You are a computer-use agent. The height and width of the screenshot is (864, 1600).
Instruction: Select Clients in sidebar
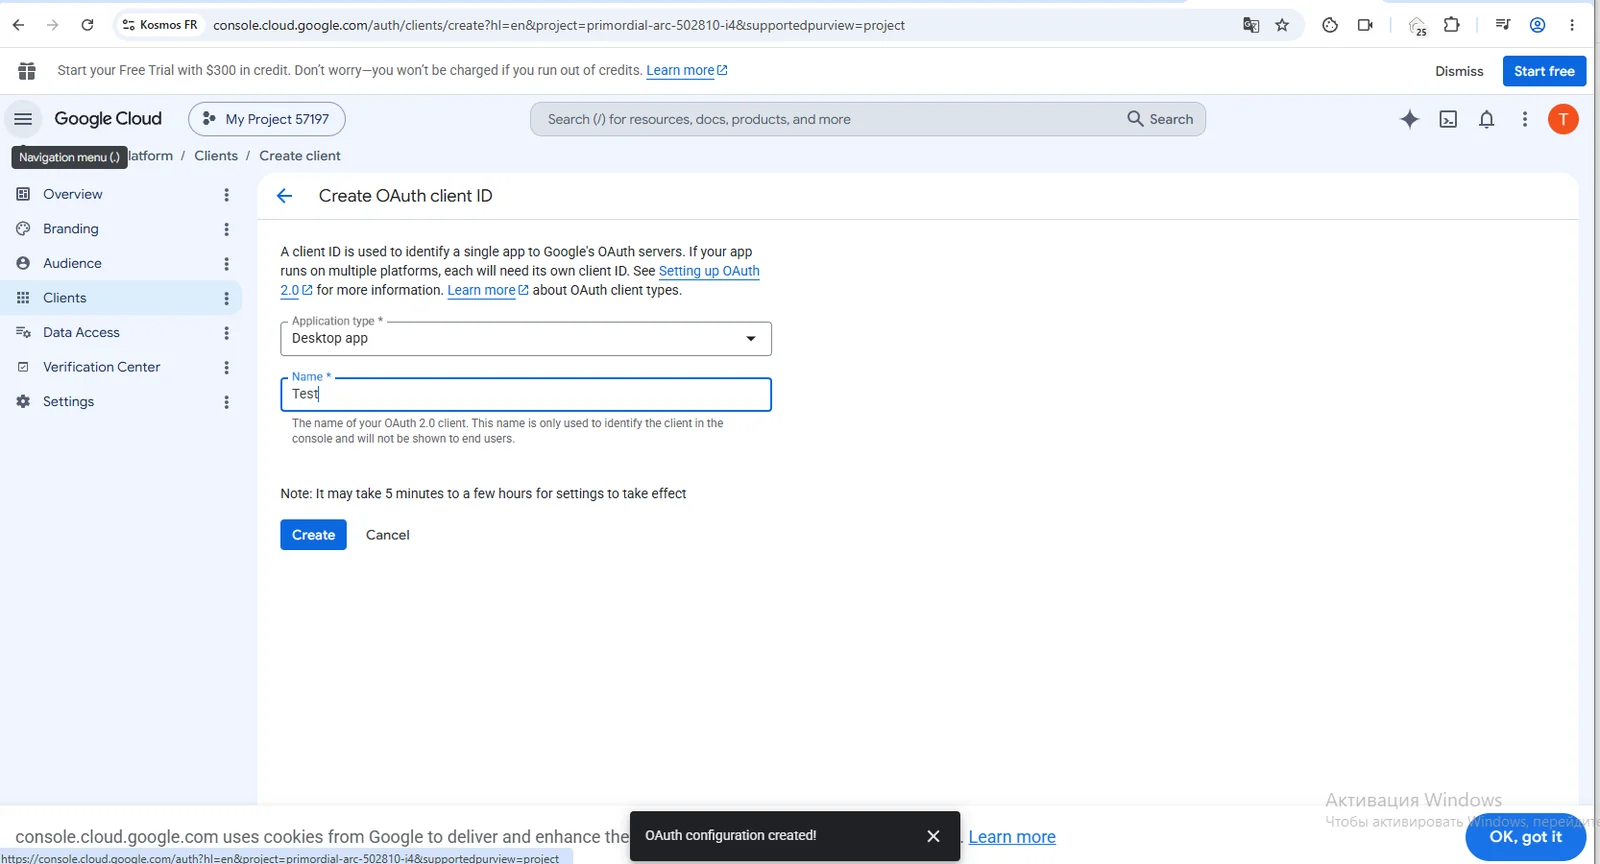click(x=65, y=298)
